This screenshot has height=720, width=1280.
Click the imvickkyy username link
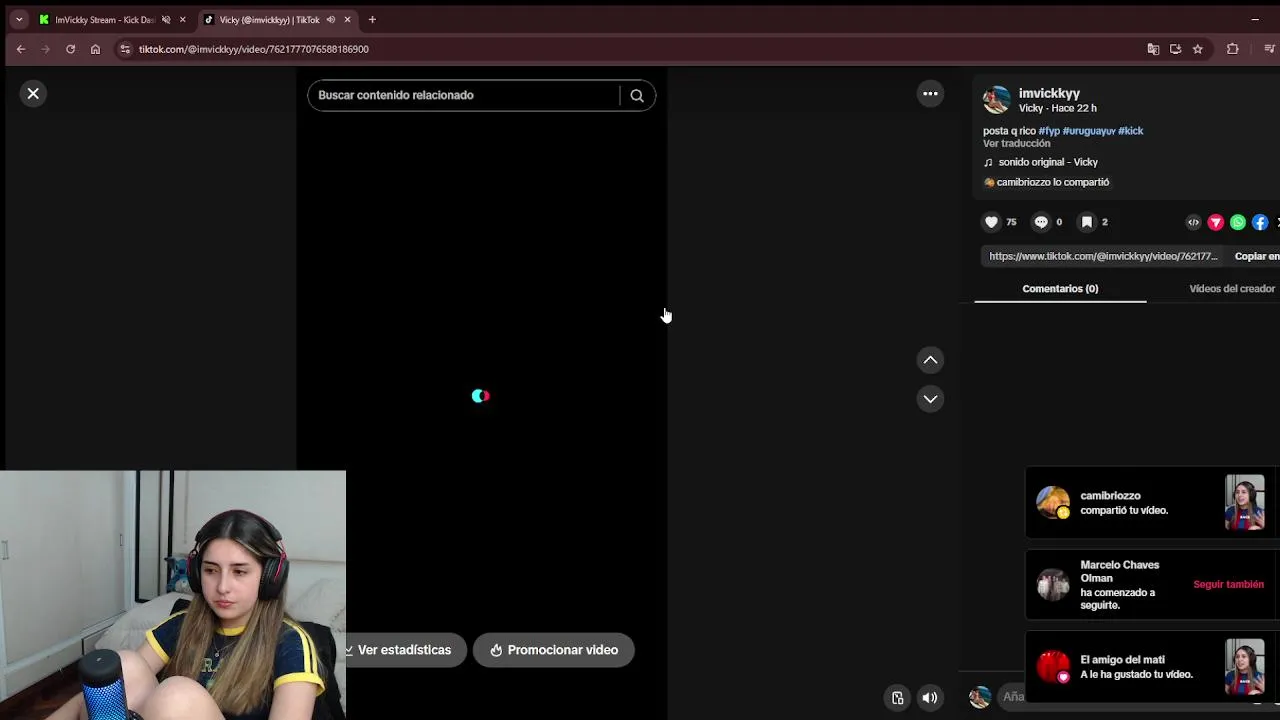[1049, 93]
